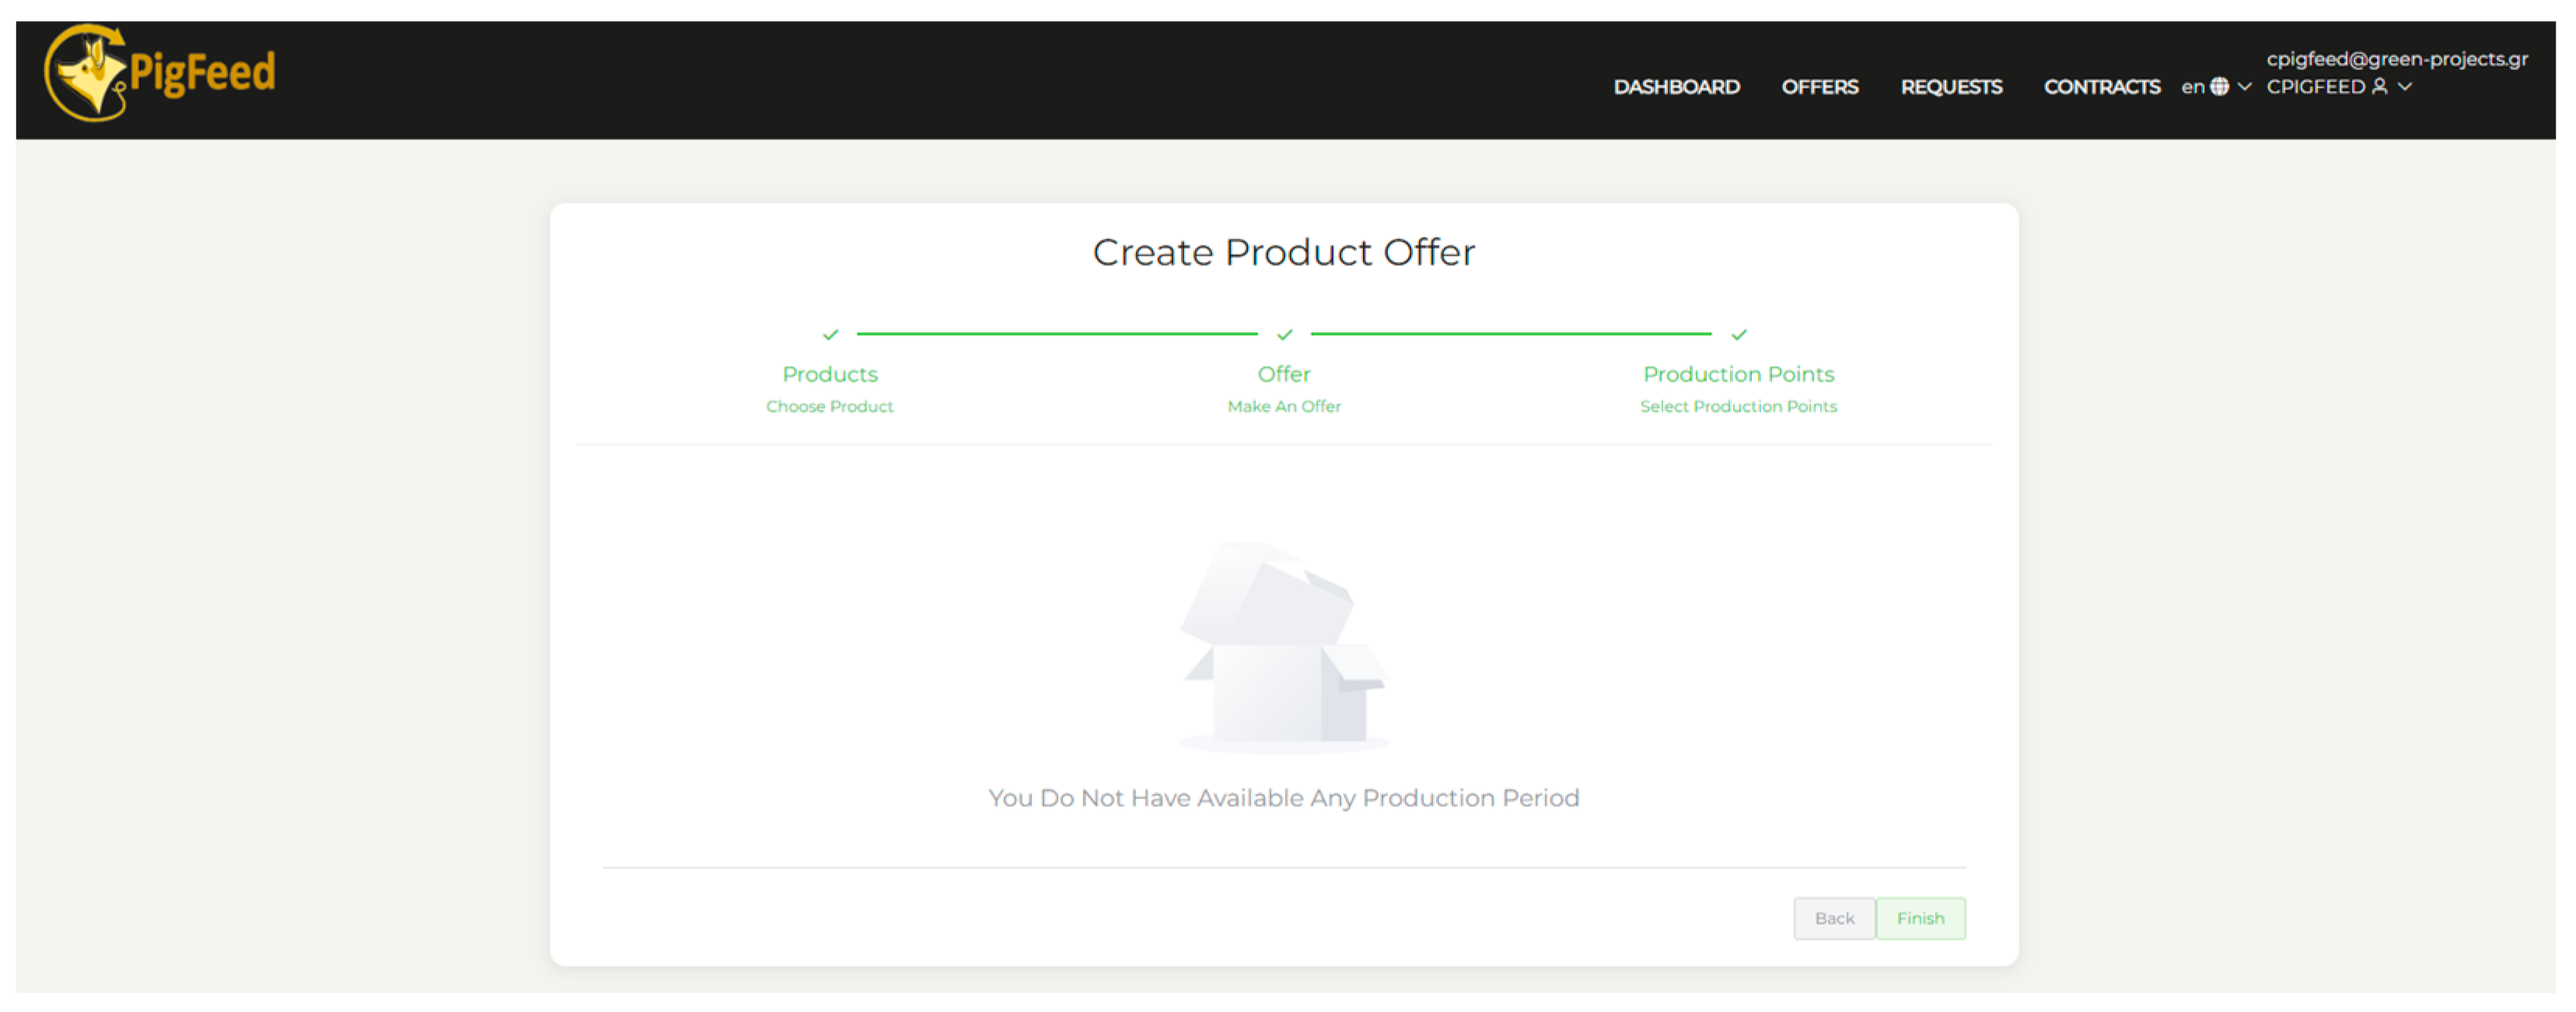Click the account email address
The height and width of the screenshot is (1012, 2576).
(2396, 59)
